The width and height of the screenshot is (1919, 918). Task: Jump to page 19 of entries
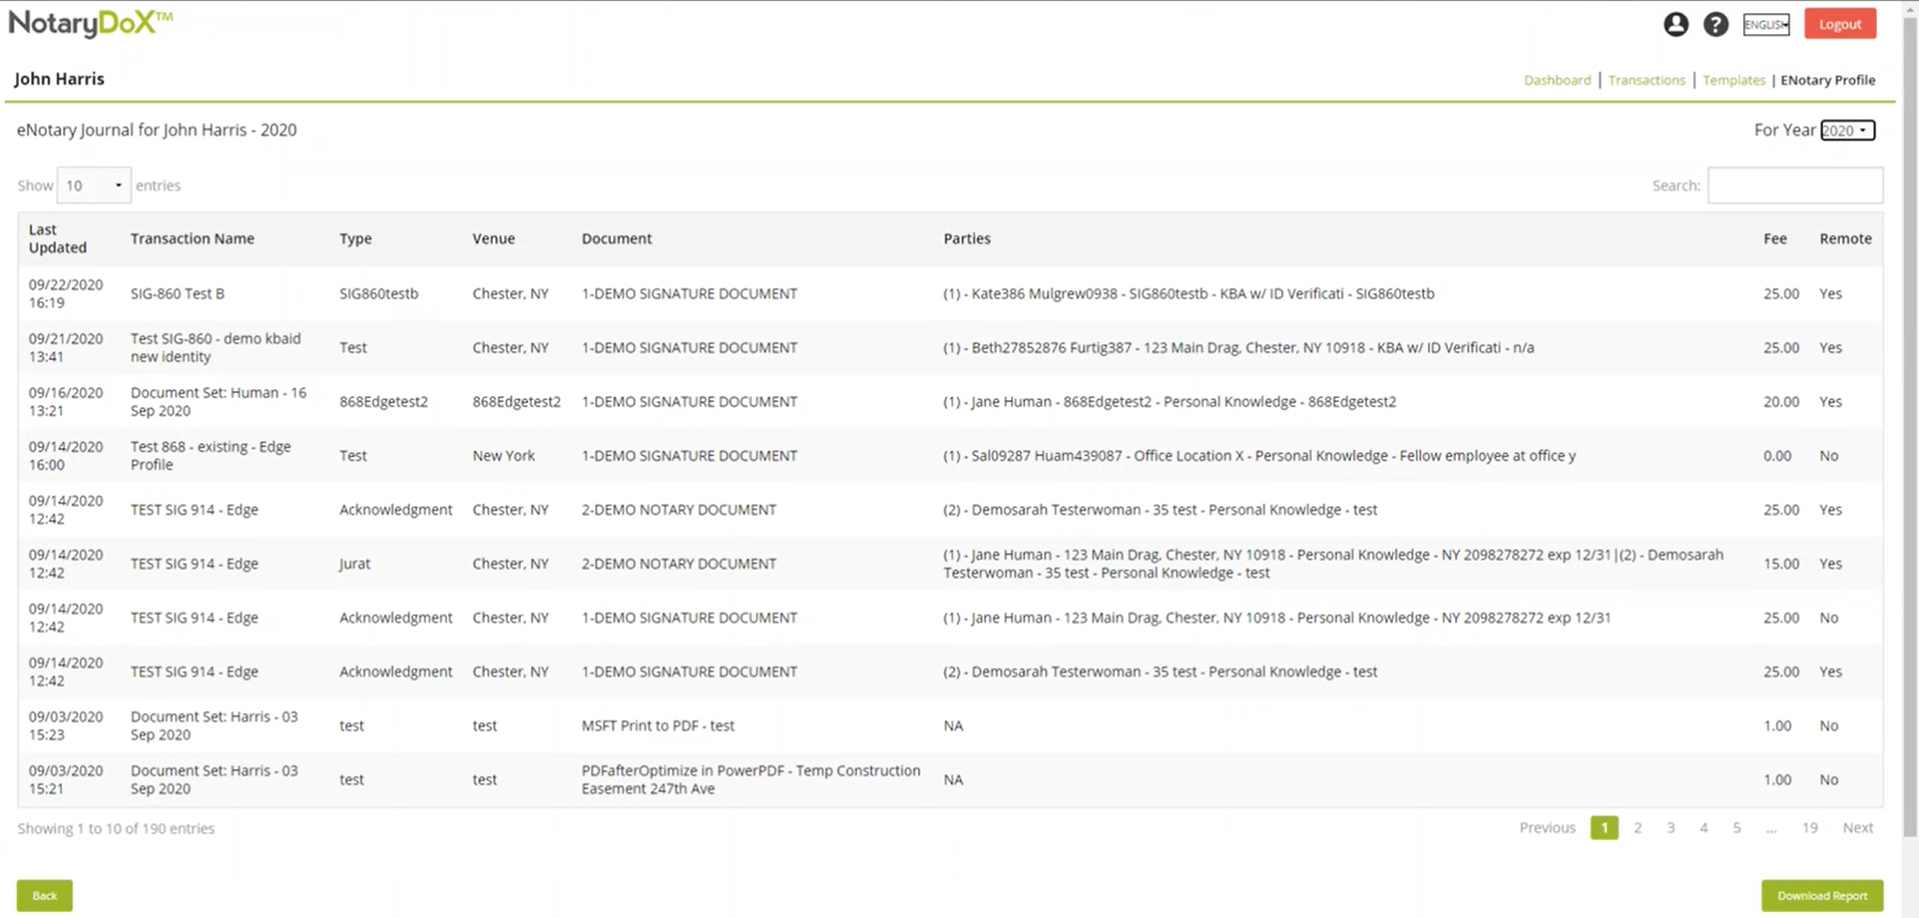pyautogui.click(x=1810, y=828)
